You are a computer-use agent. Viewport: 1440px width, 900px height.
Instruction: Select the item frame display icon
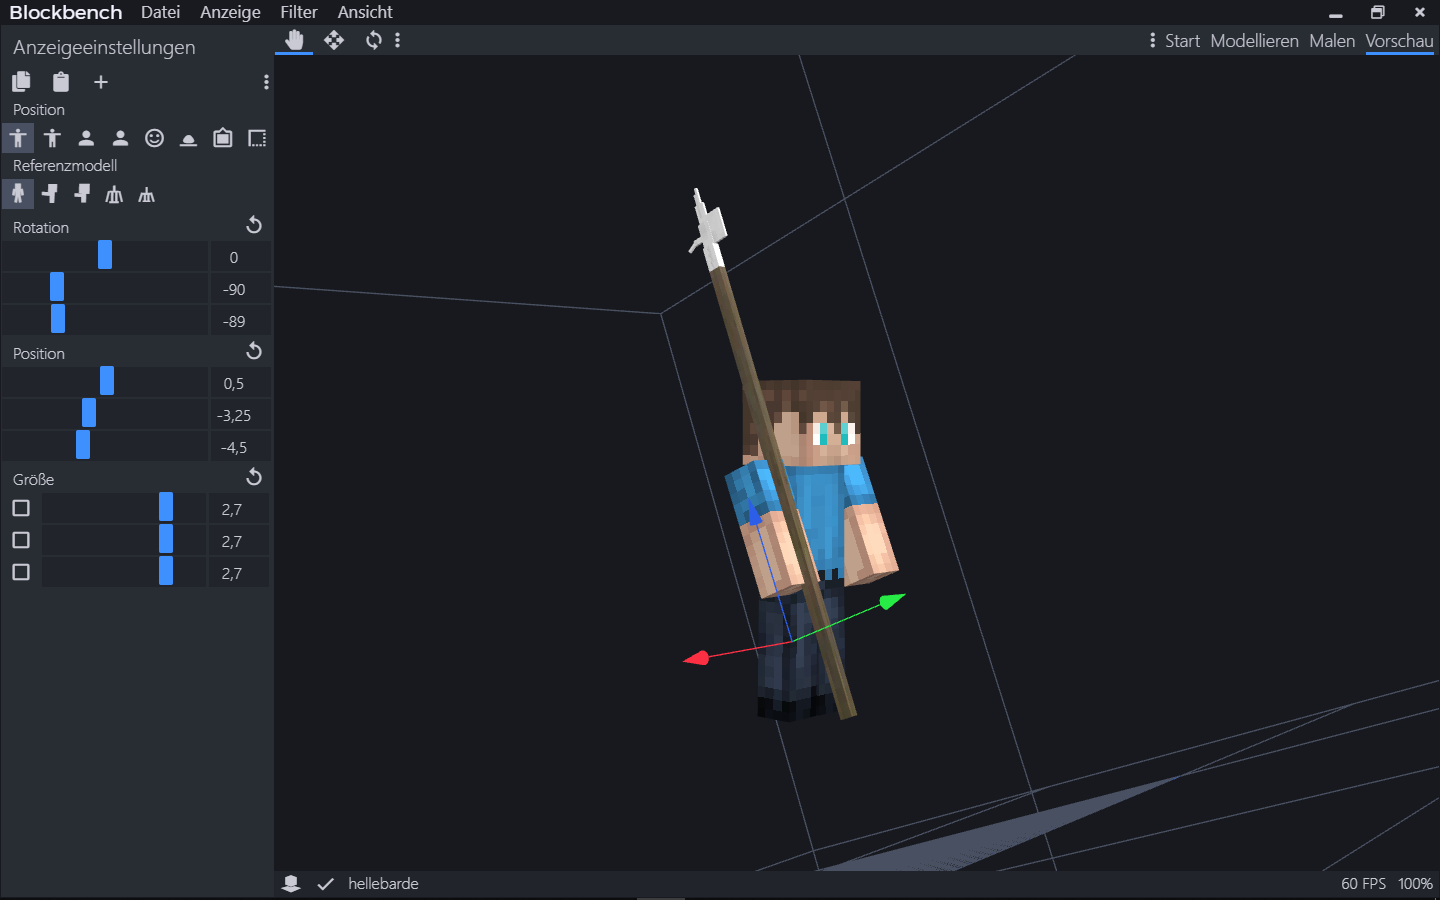pyautogui.click(x=223, y=138)
